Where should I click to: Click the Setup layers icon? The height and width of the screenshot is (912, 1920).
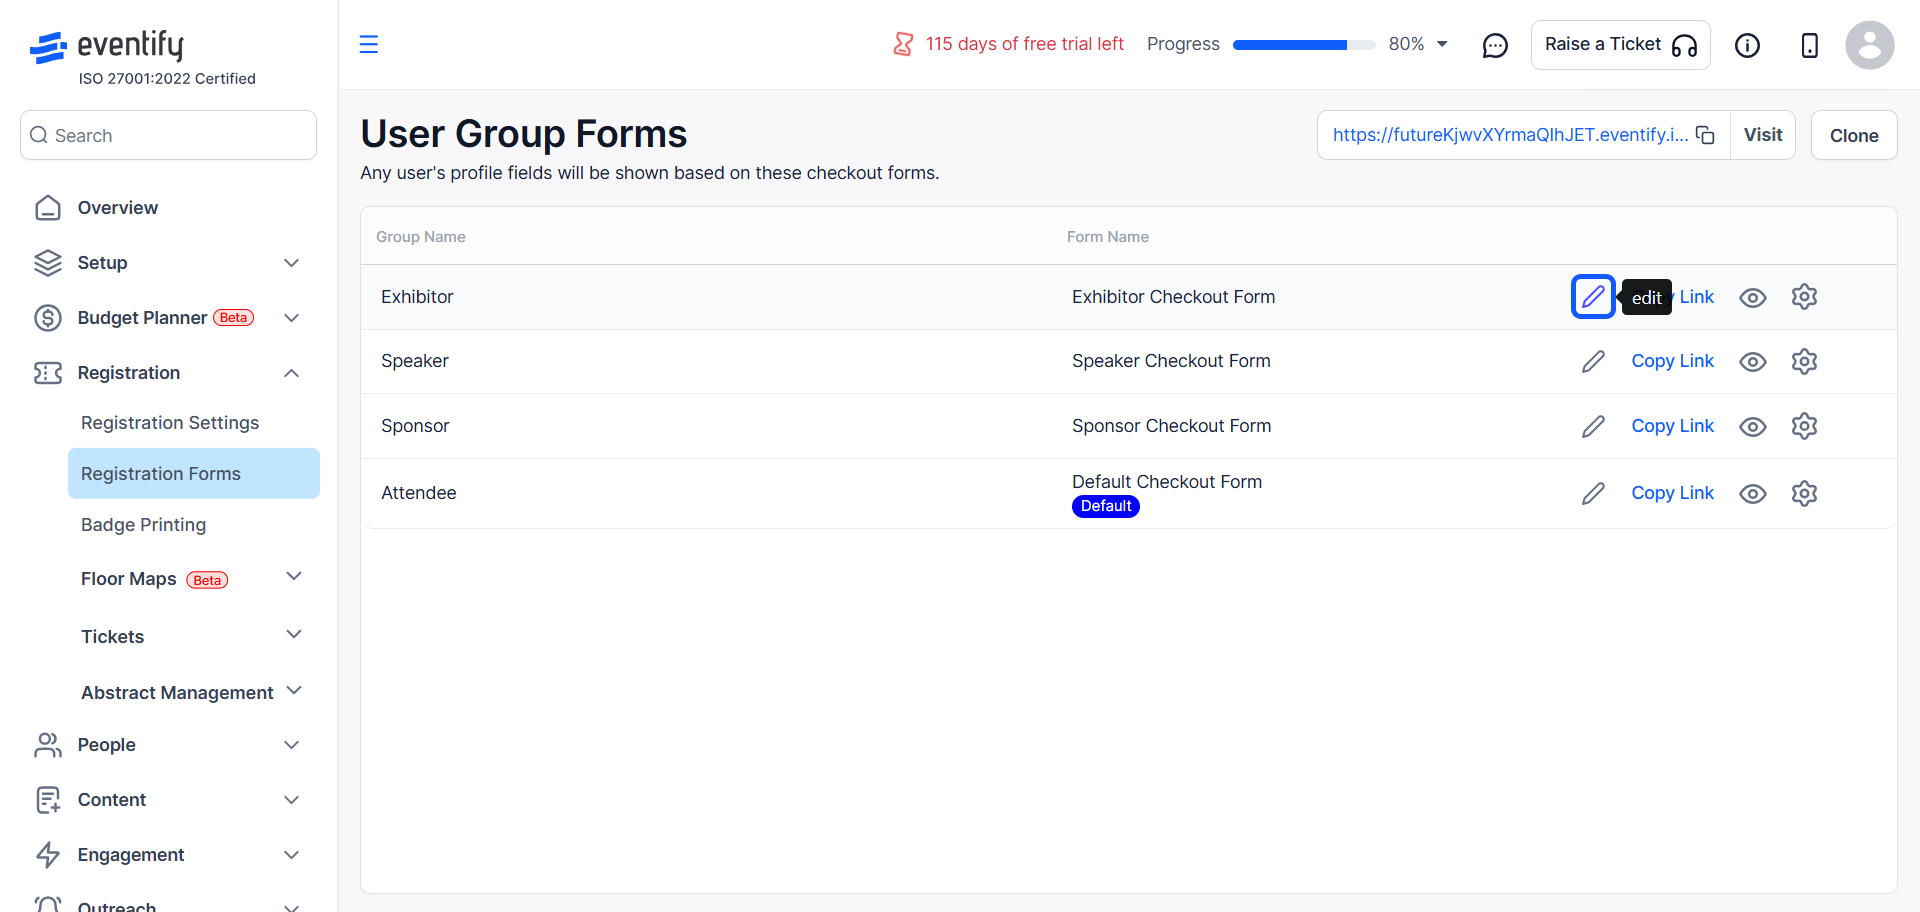48,262
